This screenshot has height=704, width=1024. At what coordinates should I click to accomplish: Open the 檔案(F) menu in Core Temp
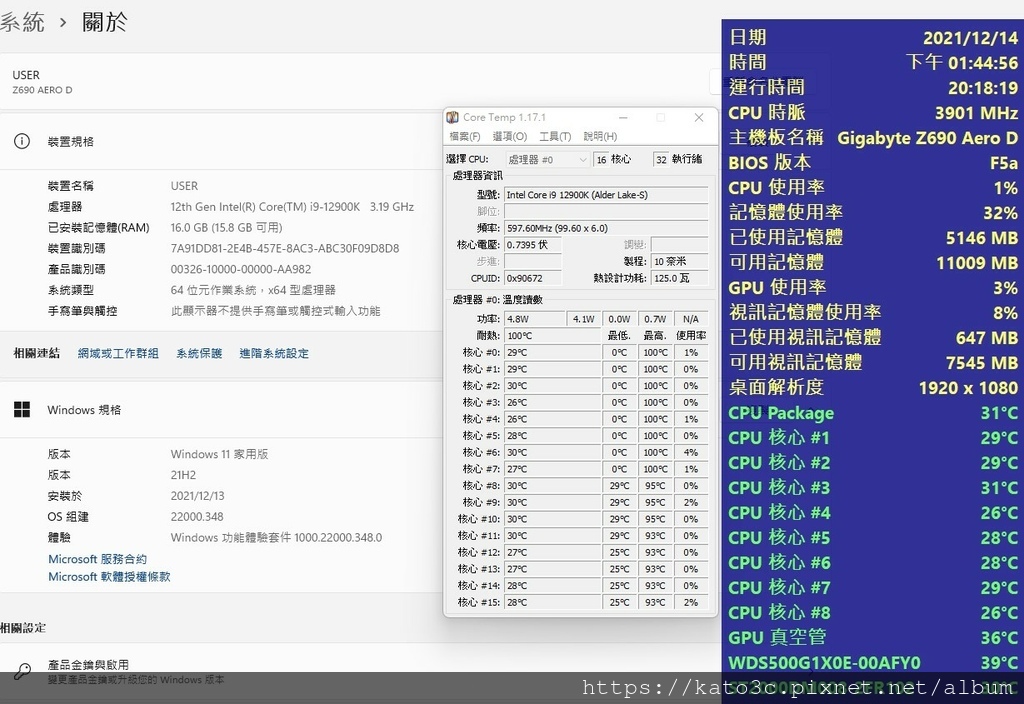pyautogui.click(x=464, y=136)
